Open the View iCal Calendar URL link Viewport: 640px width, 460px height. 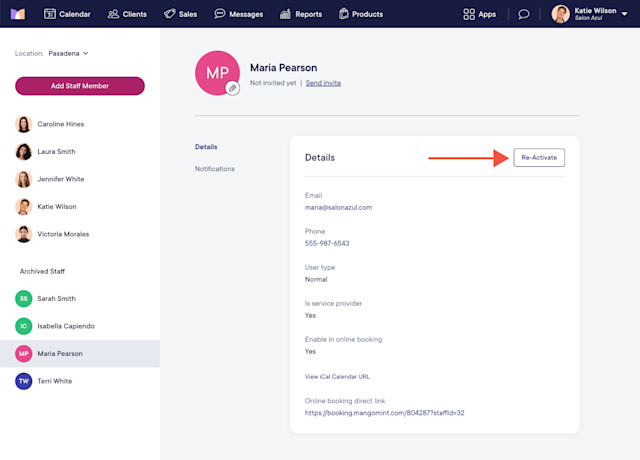coord(337,376)
